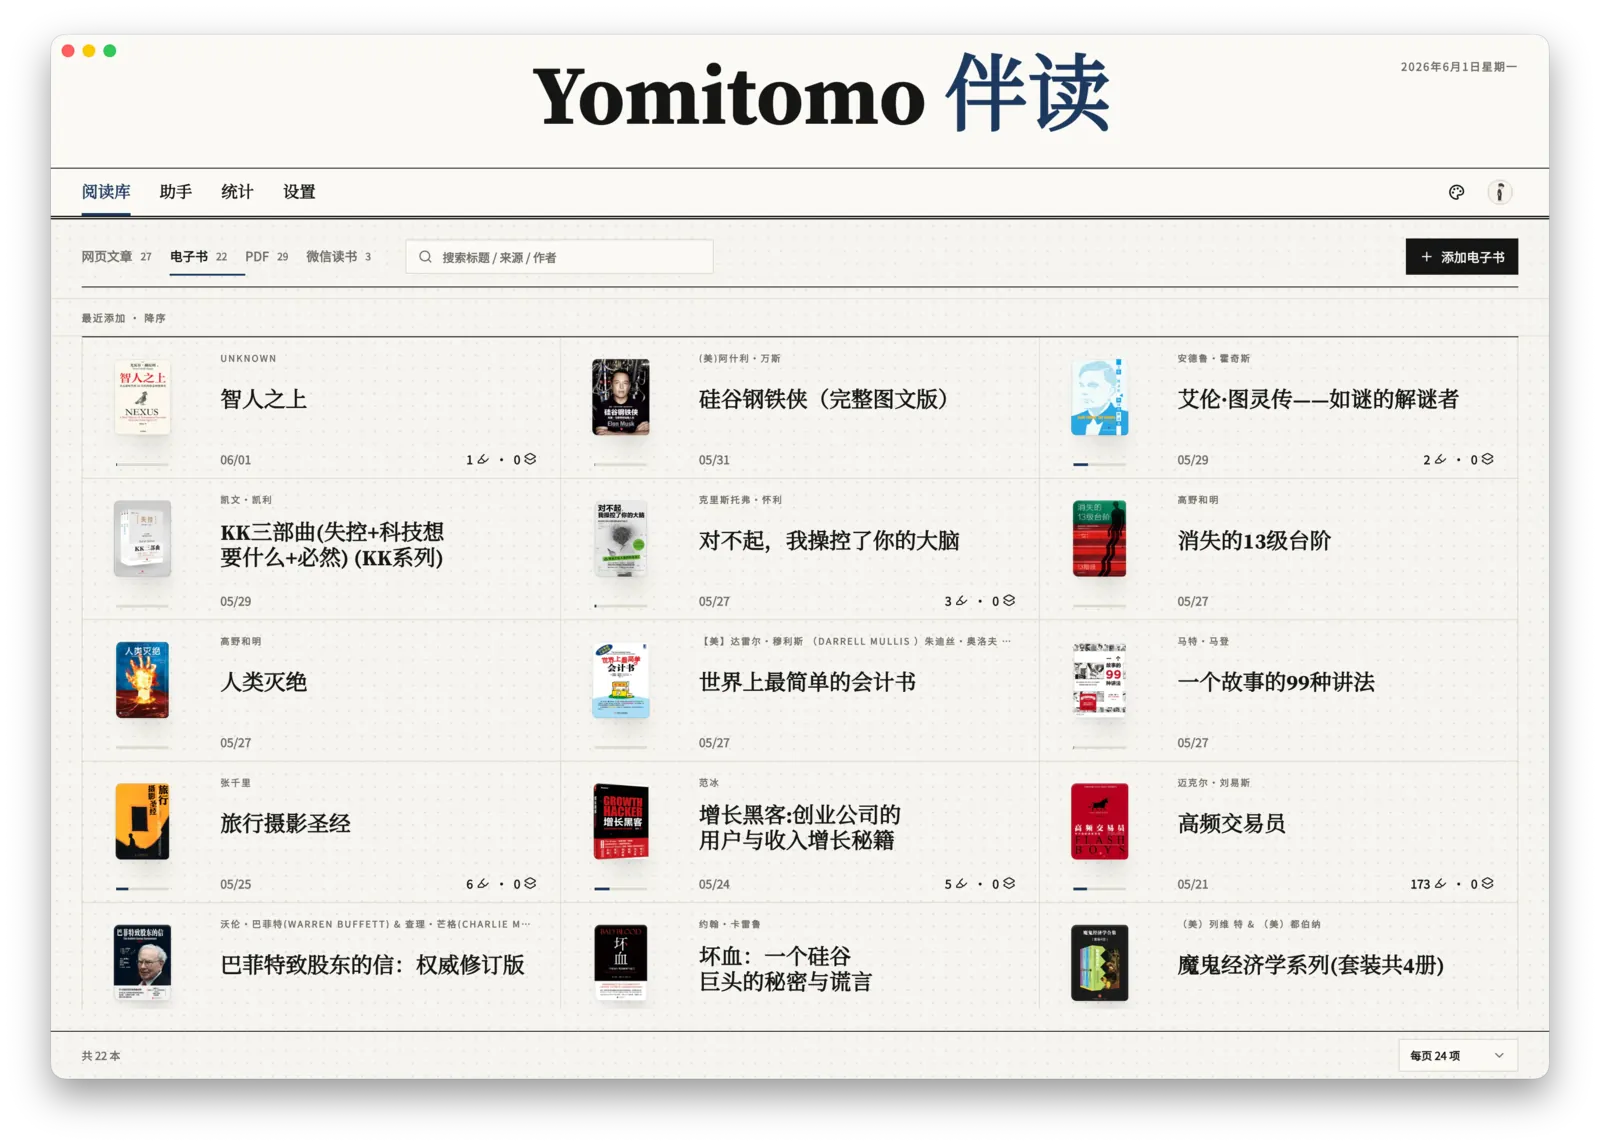Show 微信读书 category

pyautogui.click(x=338, y=257)
